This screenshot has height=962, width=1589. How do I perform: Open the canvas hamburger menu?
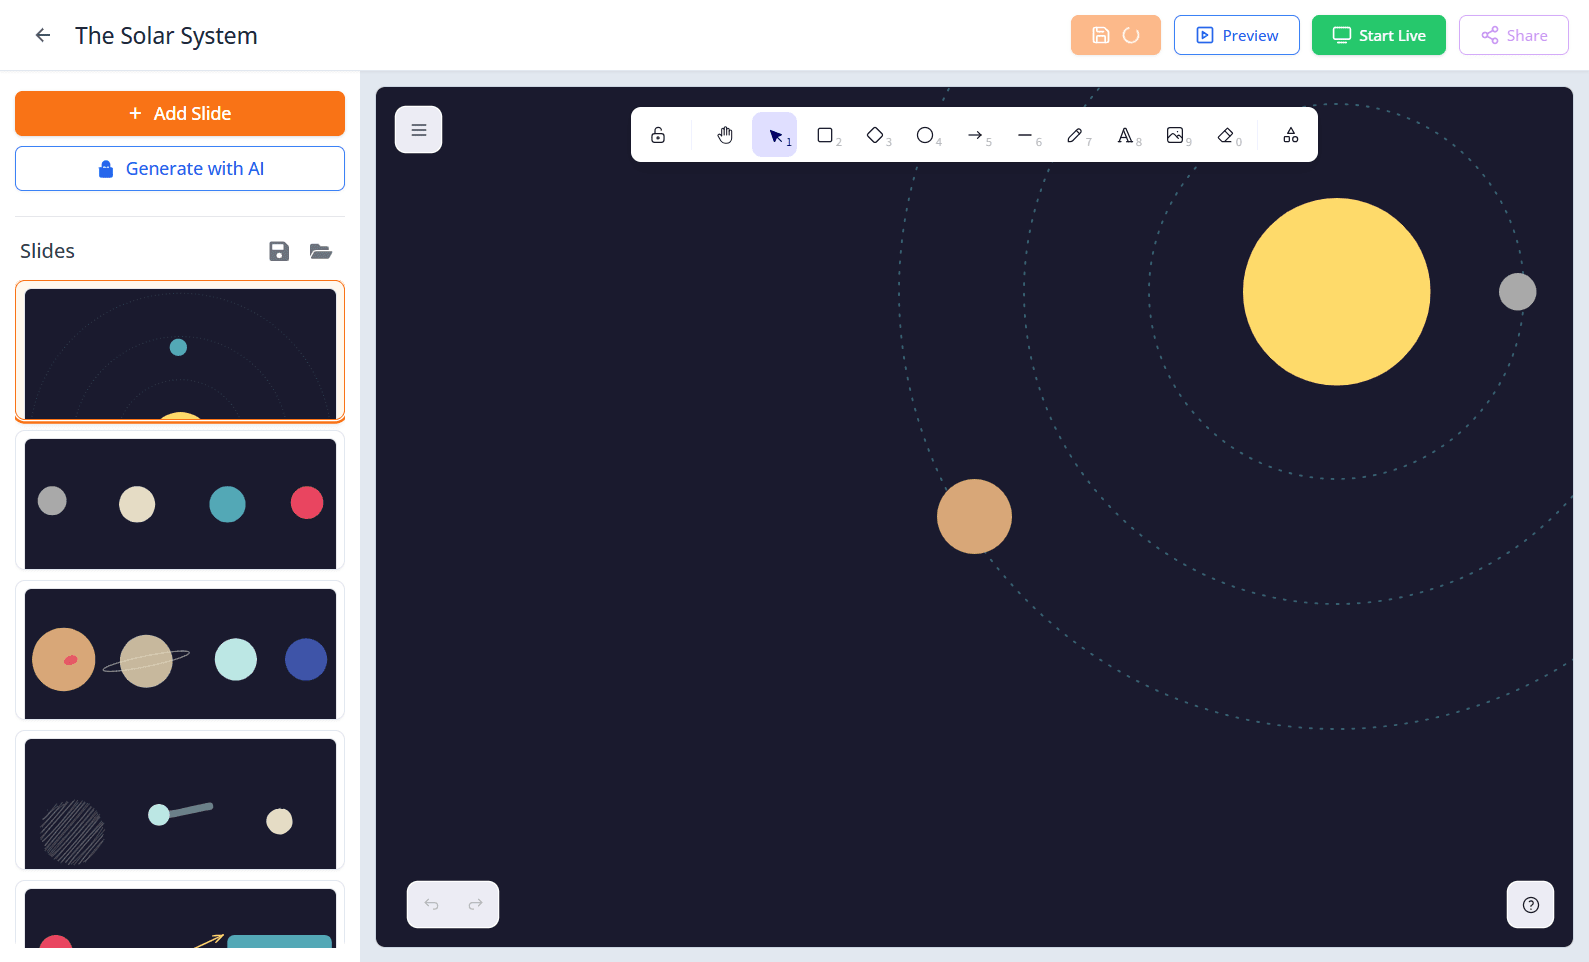point(419,130)
